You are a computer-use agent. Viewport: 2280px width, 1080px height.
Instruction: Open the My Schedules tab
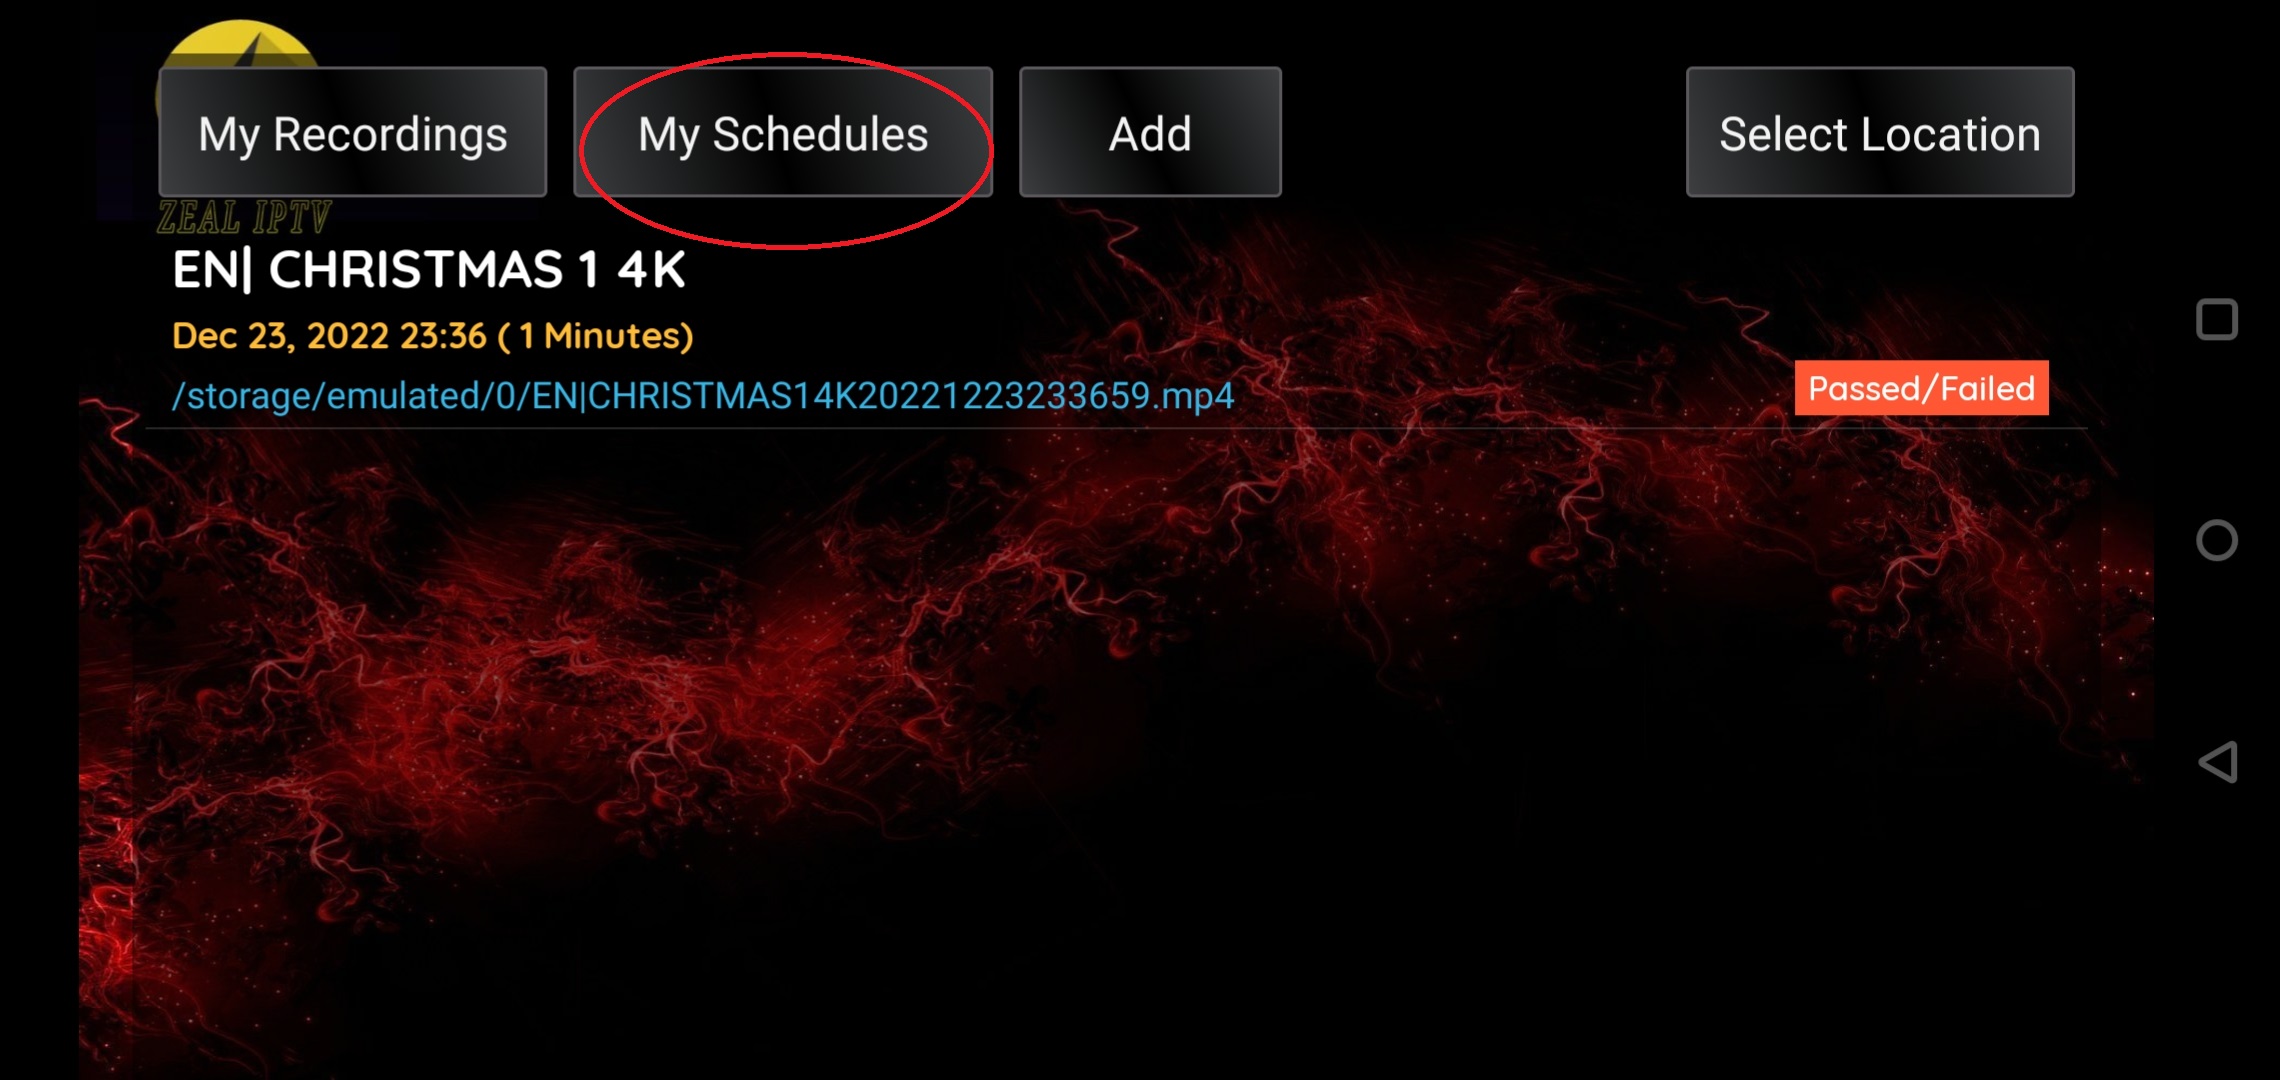click(783, 132)
